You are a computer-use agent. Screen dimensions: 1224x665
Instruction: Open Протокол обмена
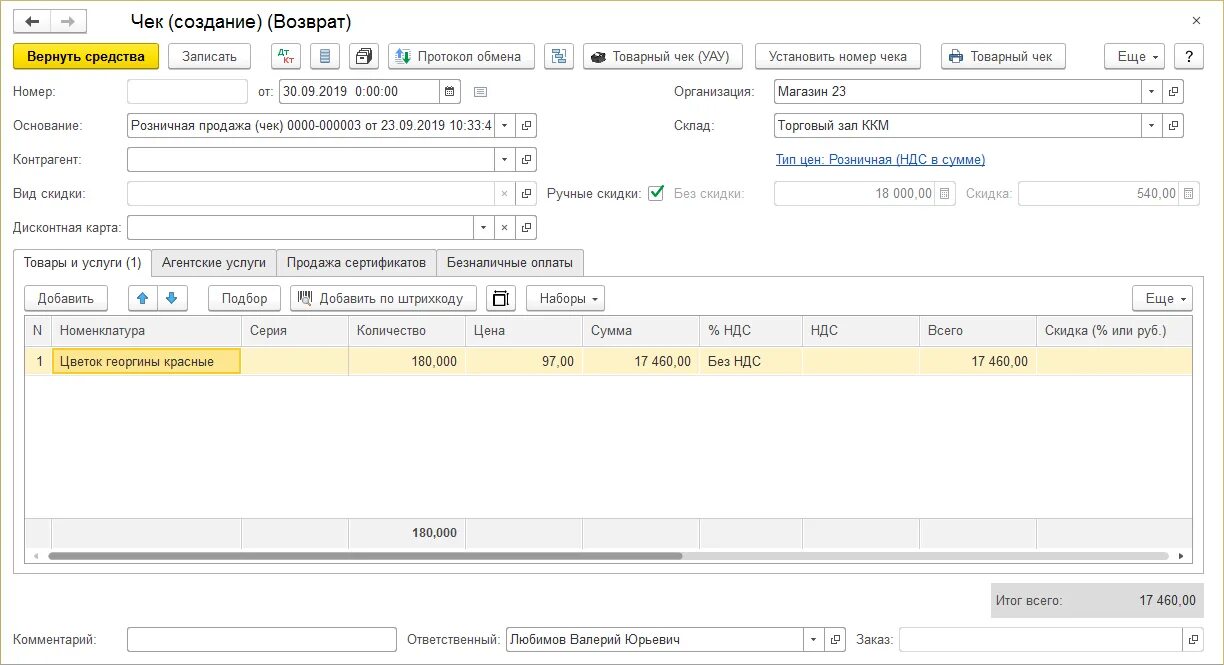[x=462, y=56]
